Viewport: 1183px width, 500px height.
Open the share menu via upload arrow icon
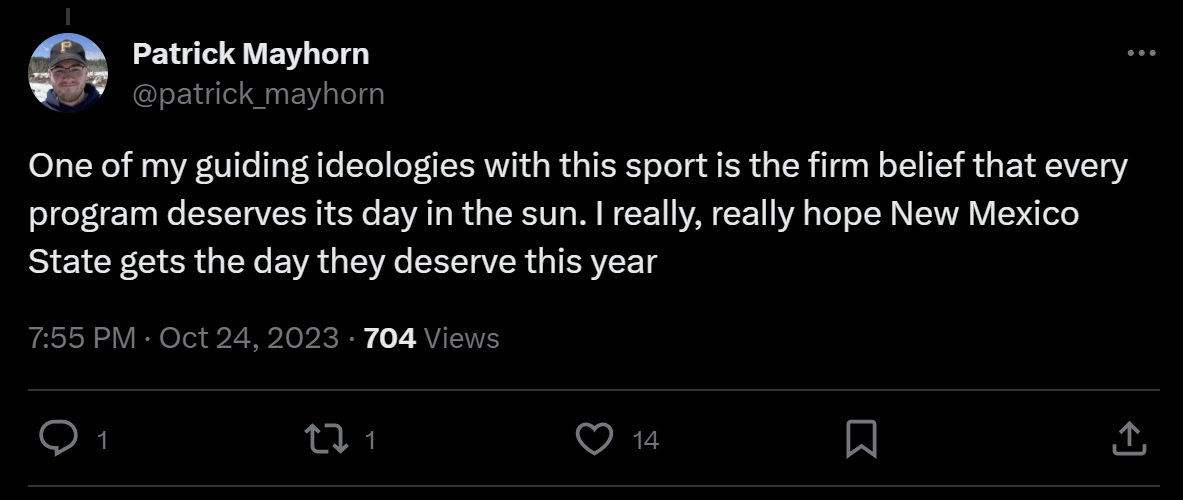coord(1129,438)
